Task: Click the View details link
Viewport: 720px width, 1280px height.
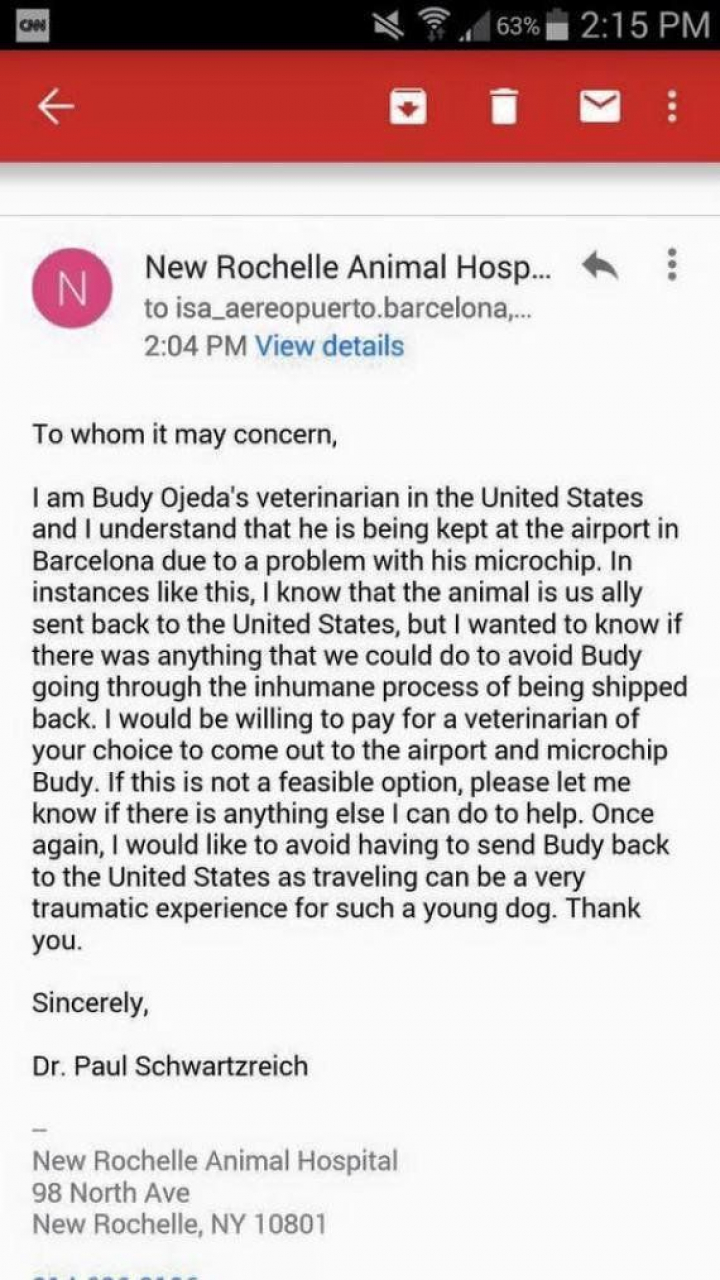Action: pos(330,346)
